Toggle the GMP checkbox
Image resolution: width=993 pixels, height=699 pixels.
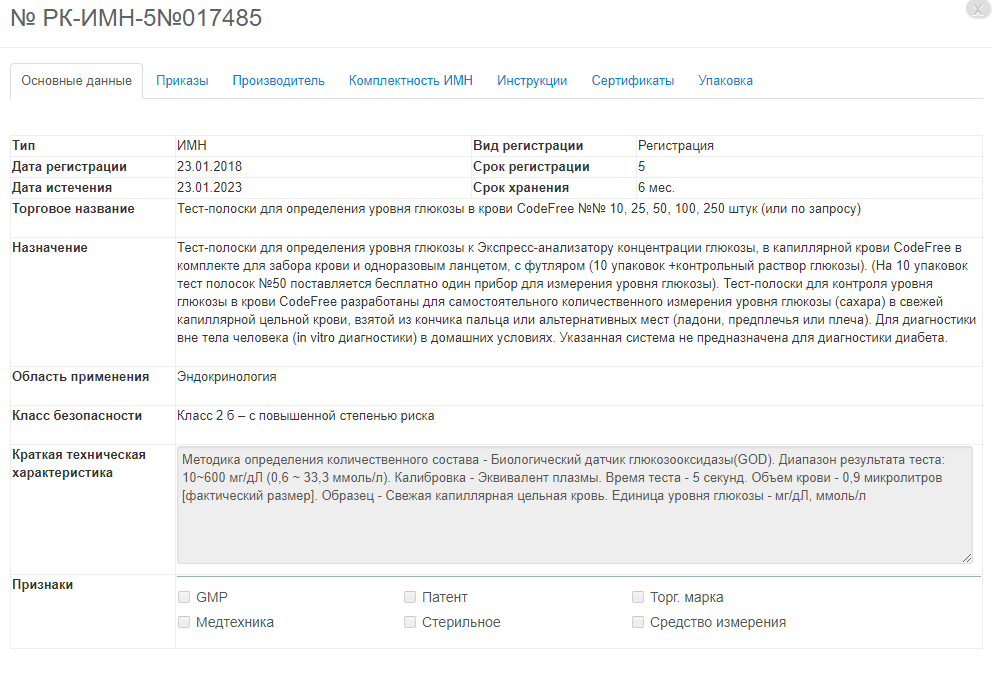click(184, 597)
